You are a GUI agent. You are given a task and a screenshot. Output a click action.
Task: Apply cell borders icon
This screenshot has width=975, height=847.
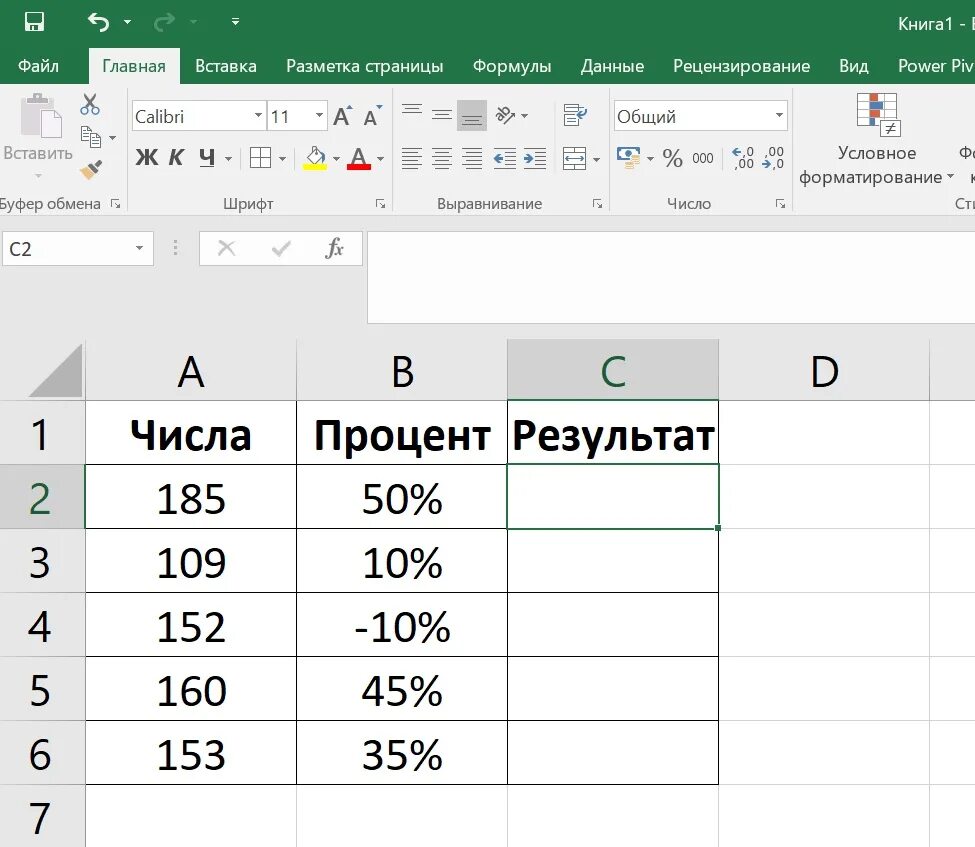click(260, 158)
